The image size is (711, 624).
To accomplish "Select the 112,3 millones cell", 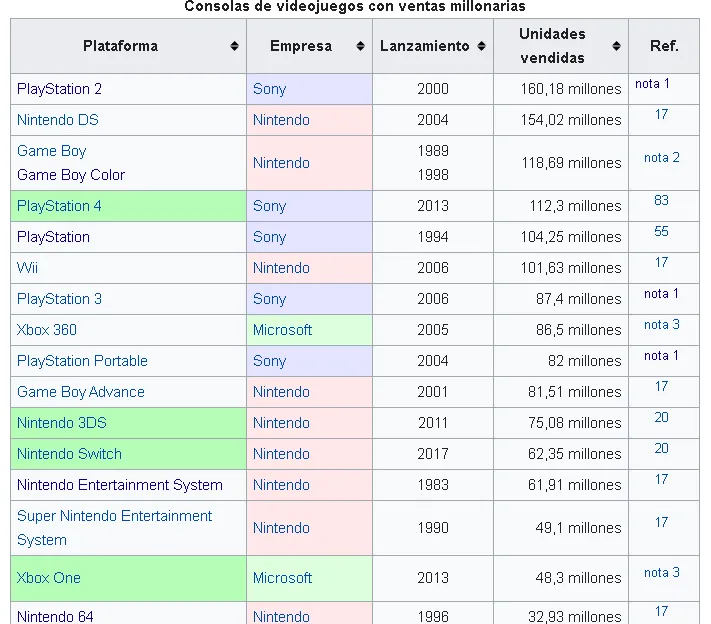I will click(x=561, y=206).
